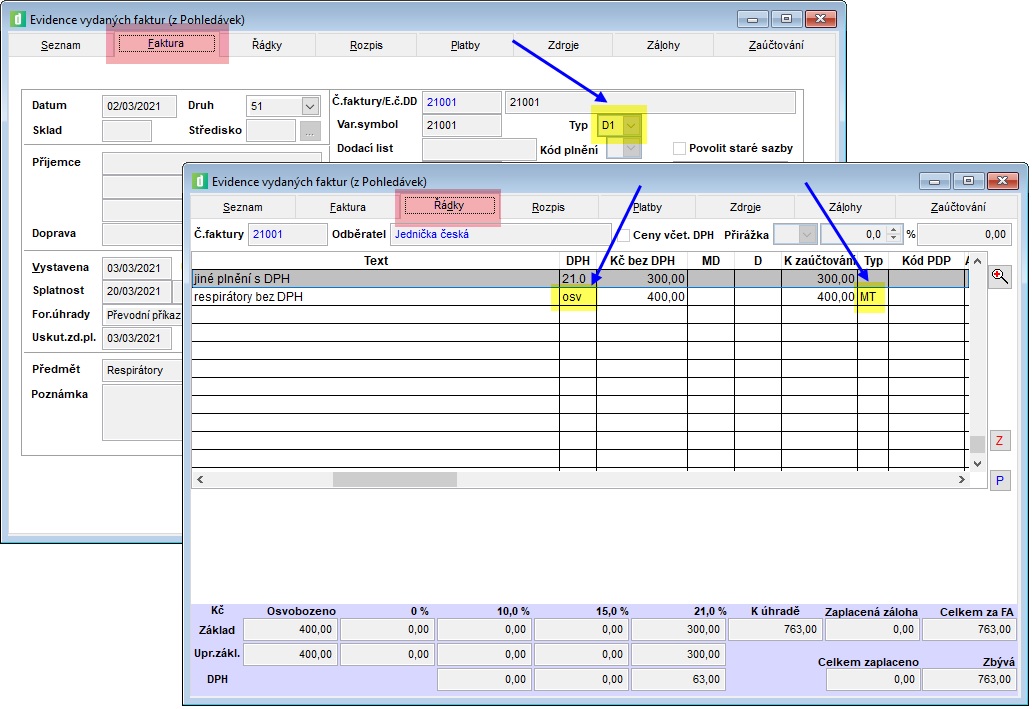1032x709 pixels.
Task: Switch to Seznam tab in back window
Action: click(x=61, y=45)
